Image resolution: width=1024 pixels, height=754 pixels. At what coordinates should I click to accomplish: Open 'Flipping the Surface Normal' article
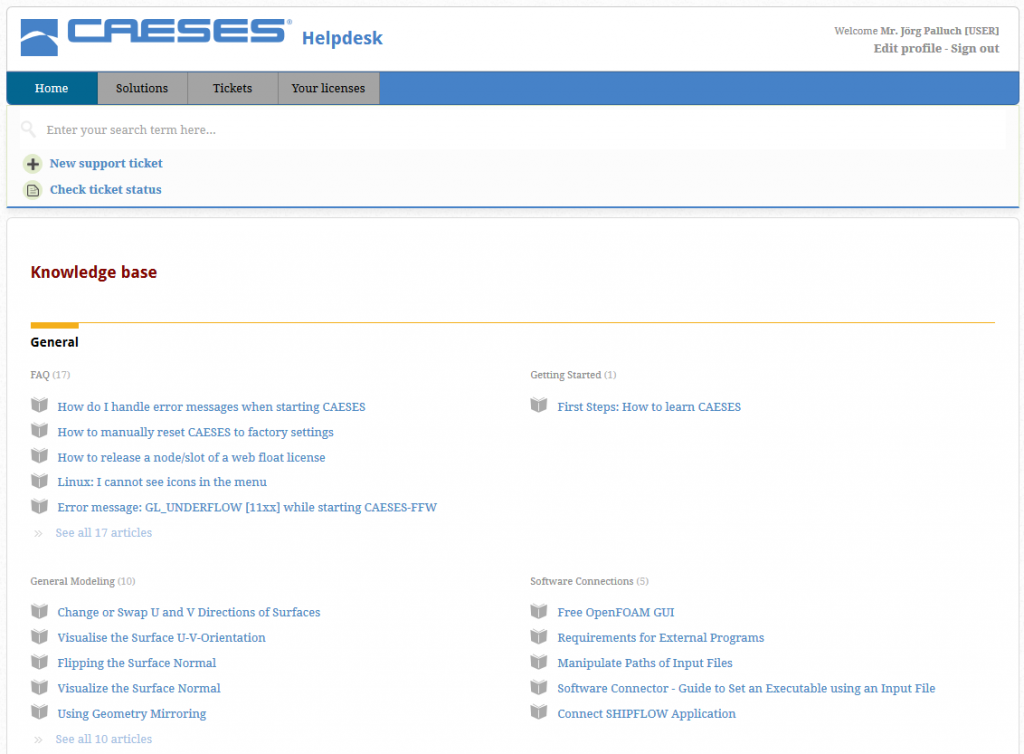[136, 663]
